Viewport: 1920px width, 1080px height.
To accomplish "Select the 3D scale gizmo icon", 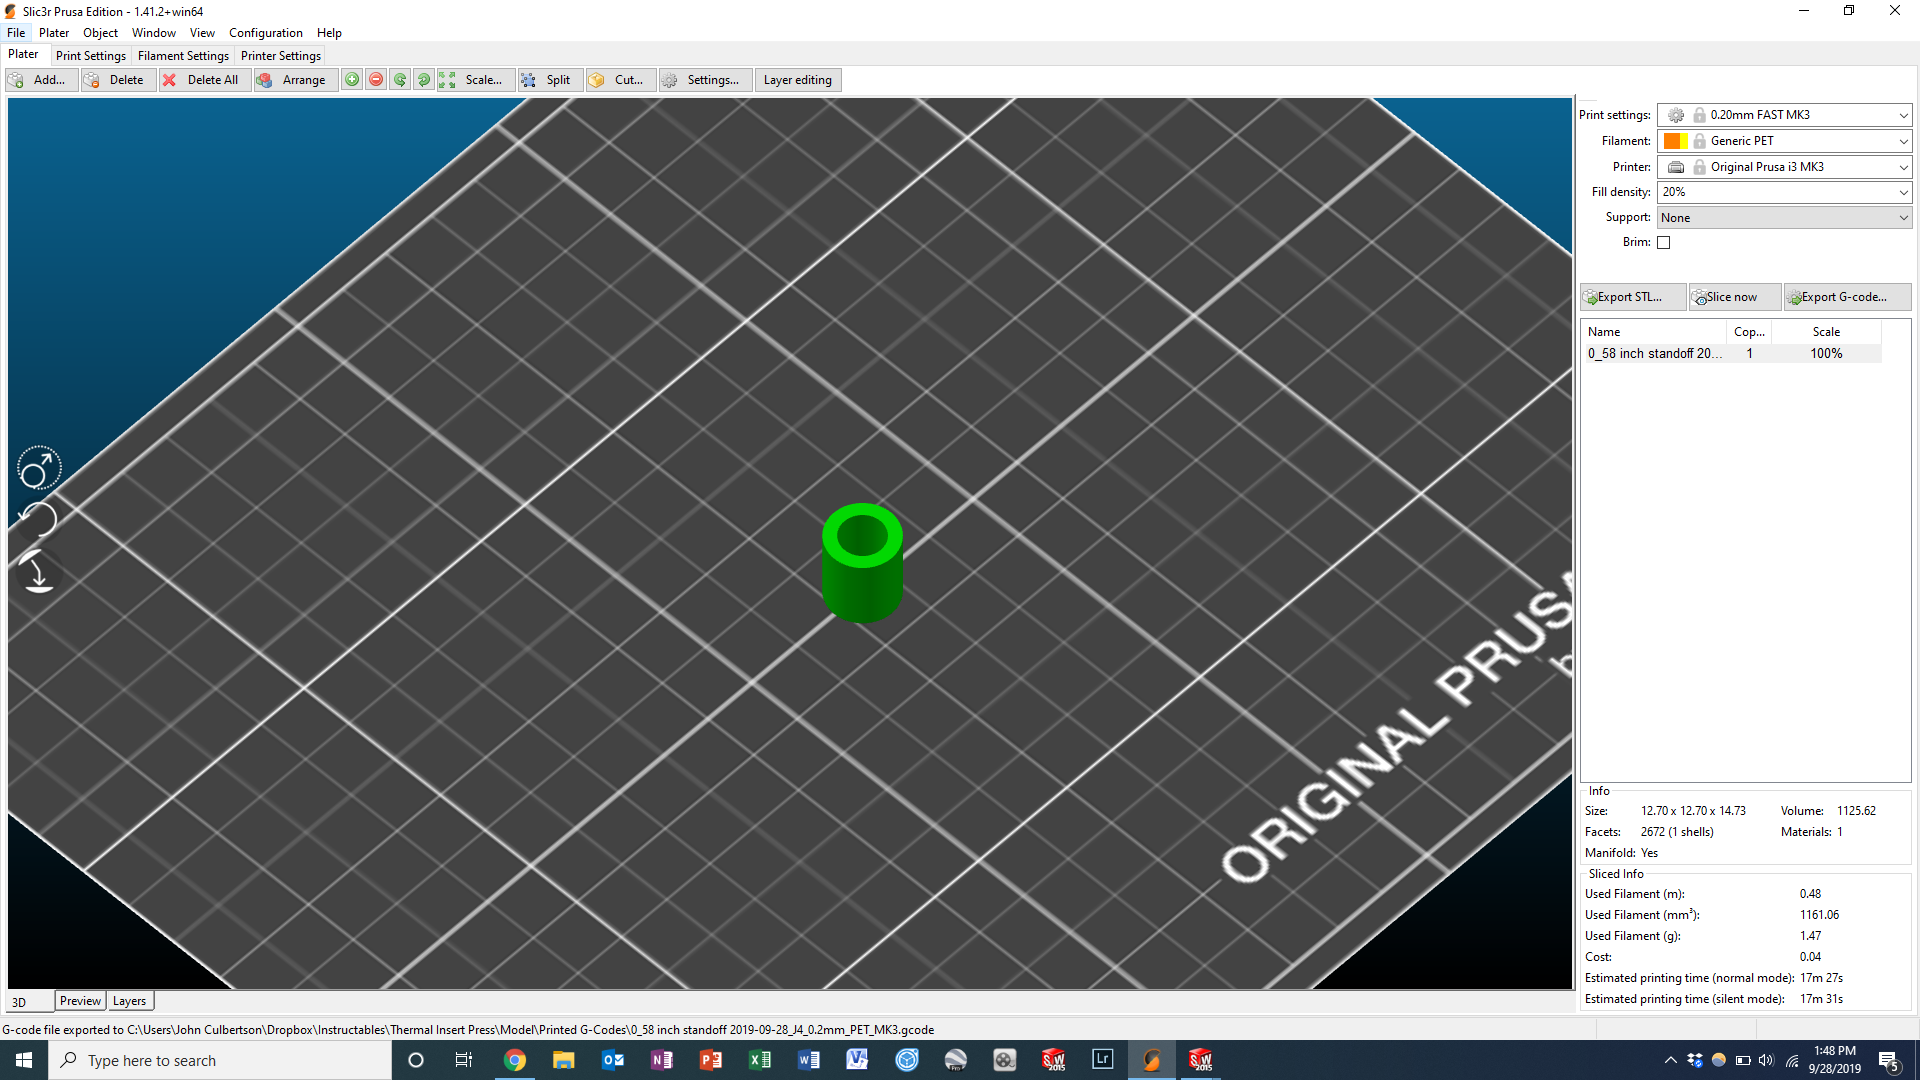I will point(39,468).
